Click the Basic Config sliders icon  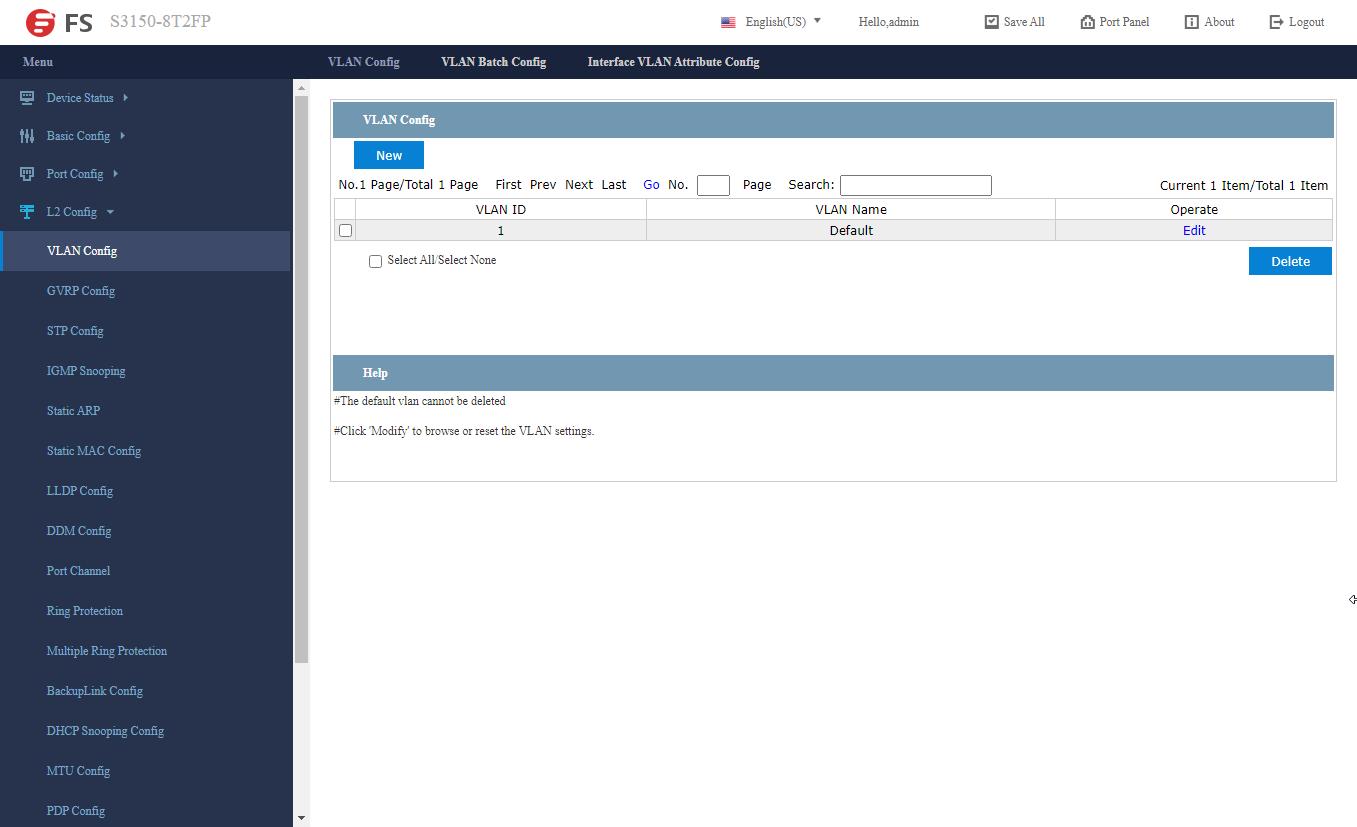tap(27, 136)
